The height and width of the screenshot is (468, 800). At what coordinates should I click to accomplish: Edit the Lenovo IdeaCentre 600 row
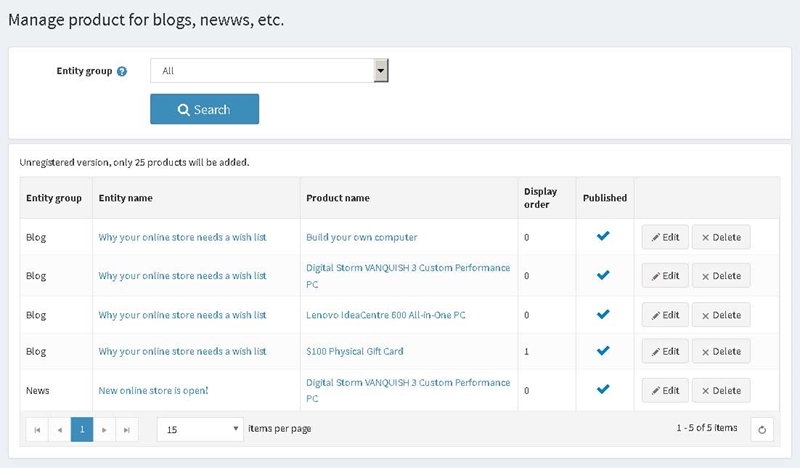[665, 315]
